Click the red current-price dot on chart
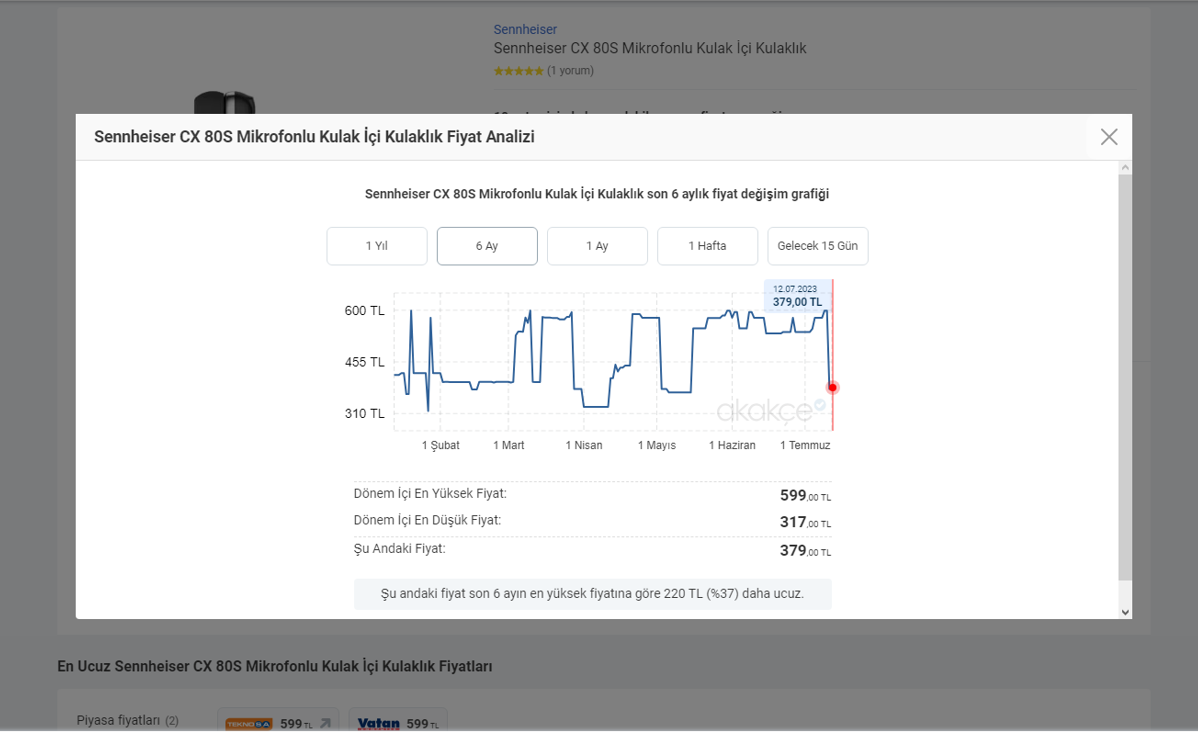Image resolution: width=1198 pixels, height=733 pixels. 832,387
